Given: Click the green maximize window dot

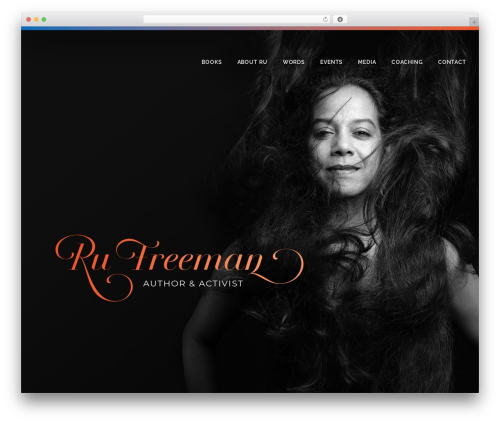Looking at the screenshot, I should pyautogui.click(x=44, y=20).
